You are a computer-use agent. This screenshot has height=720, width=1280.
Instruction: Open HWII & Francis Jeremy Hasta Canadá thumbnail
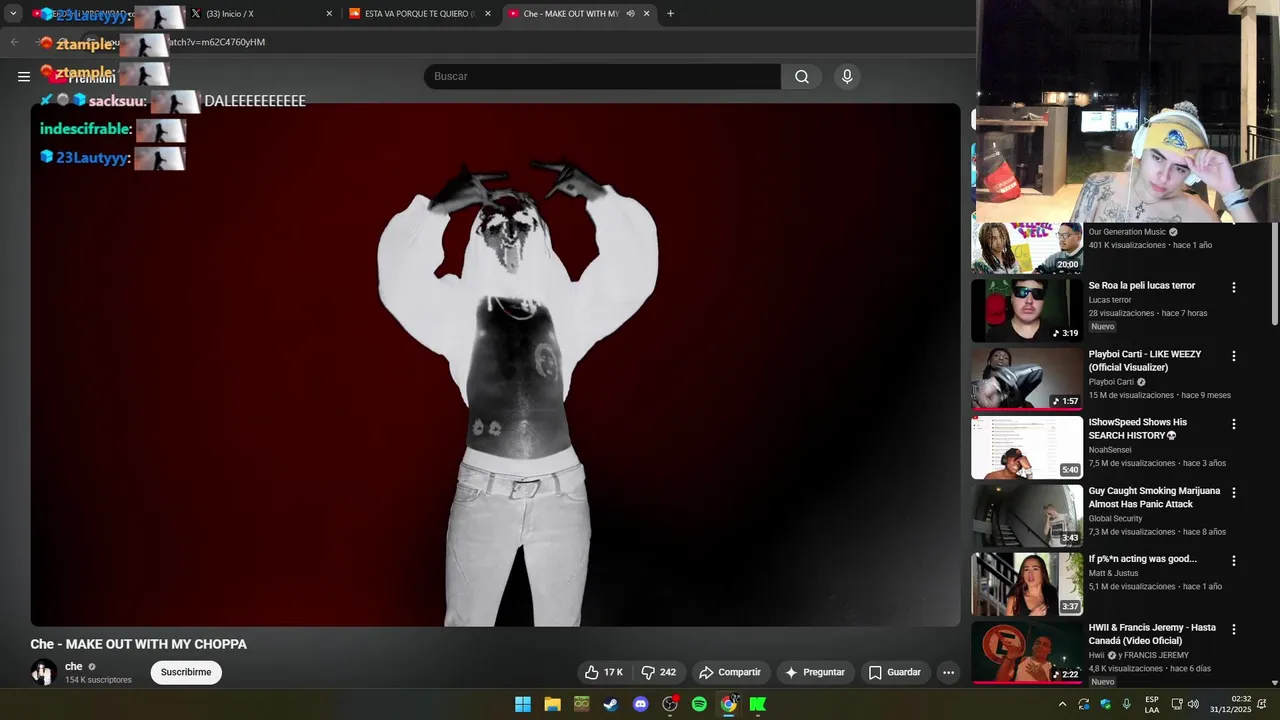pyautogui.click(x=1027, y=652)
